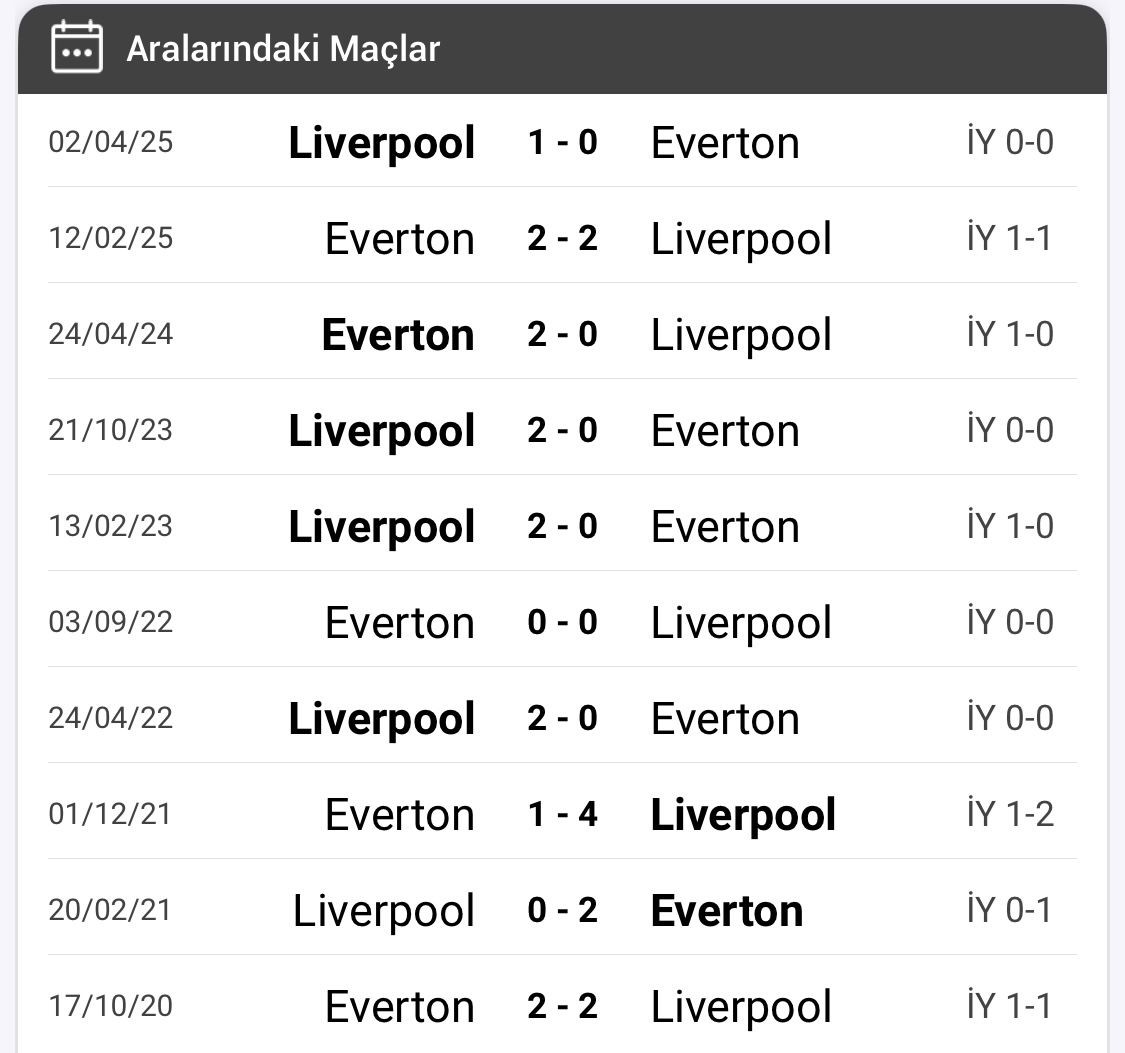
Task: Open the 03/09/22 goalless draw match
Action: tap(562, 622)
